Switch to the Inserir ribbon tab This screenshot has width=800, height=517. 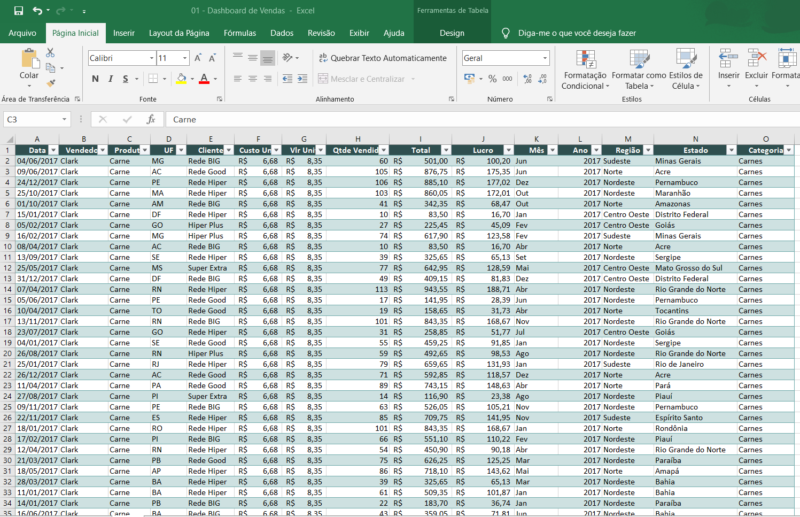coord(124,33)
